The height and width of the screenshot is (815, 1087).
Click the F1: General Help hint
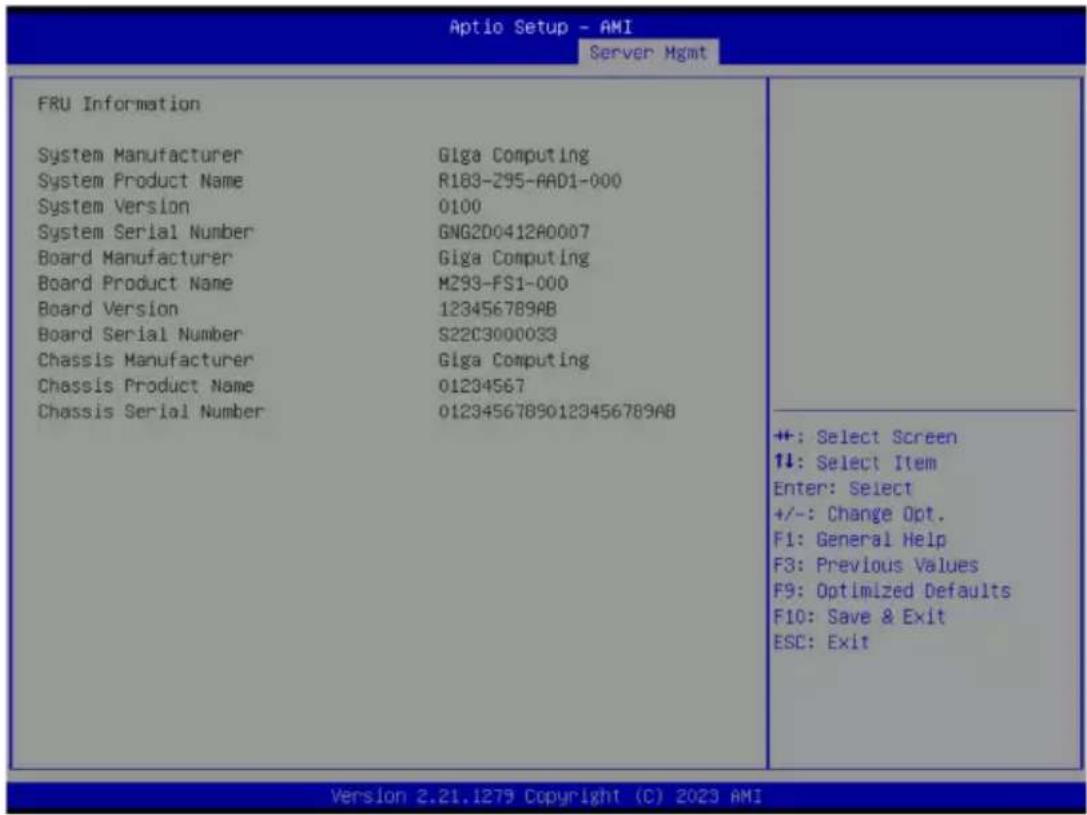(860, 540)
